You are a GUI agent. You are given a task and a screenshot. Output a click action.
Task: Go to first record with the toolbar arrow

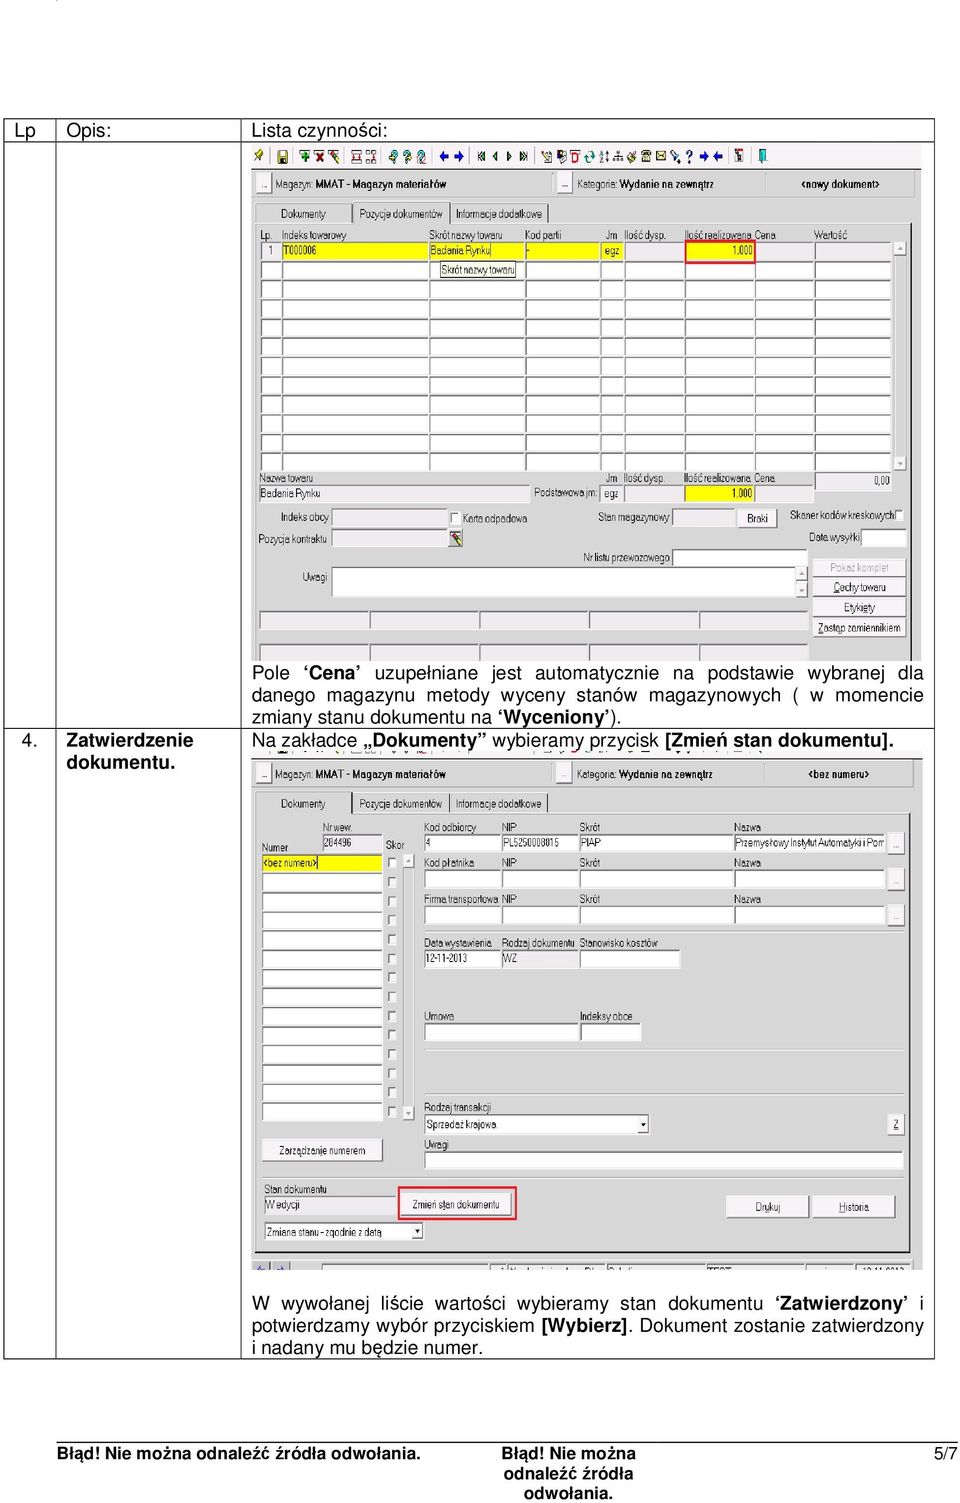click(x=480, y=156)
